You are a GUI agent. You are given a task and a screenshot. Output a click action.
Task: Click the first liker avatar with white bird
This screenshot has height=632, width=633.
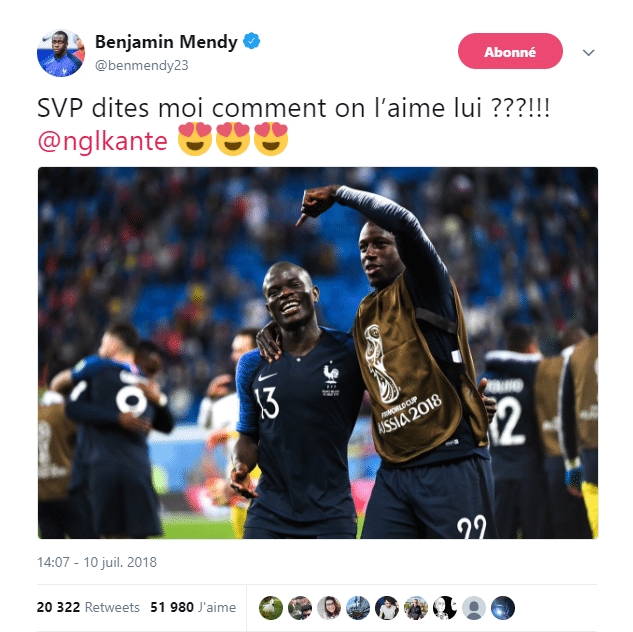click(x=271, y=607)
